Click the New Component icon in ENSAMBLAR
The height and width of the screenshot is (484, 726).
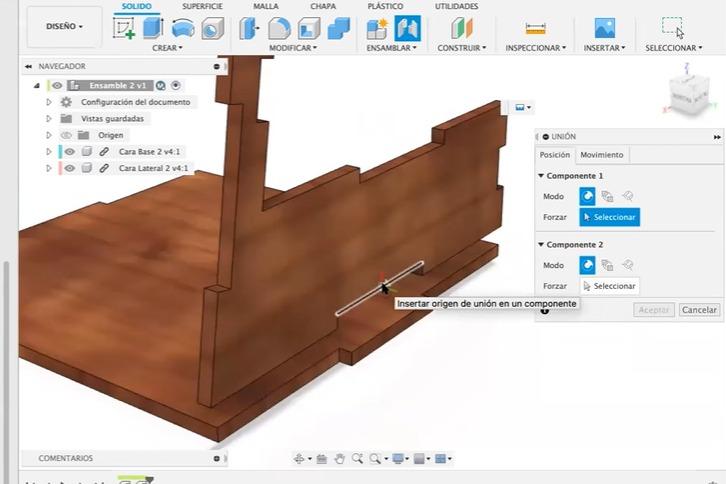(x=377, y=29)
